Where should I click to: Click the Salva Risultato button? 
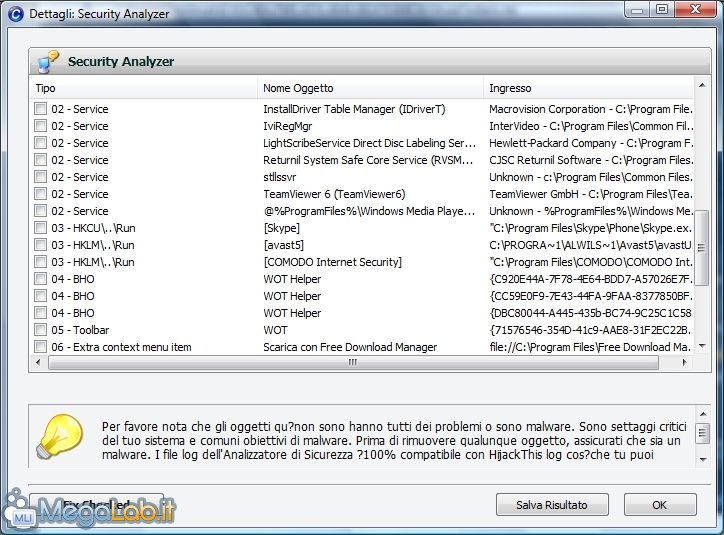pos(552,505)
